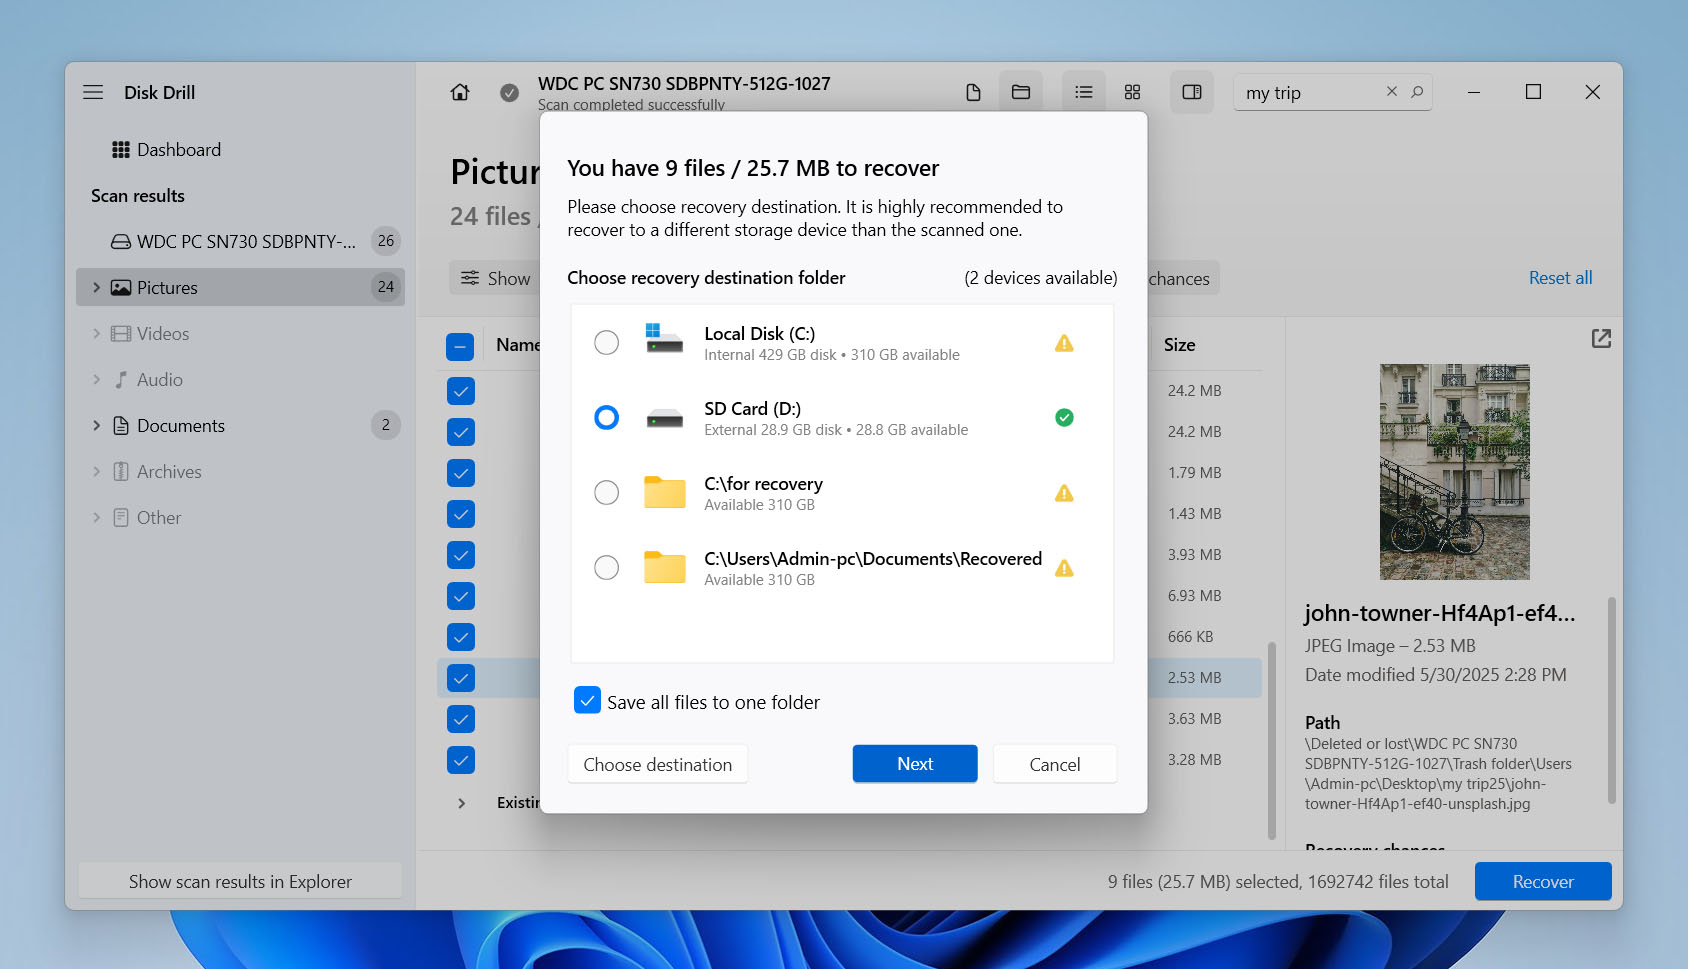Expand the Documents category
The width and height of the screenshot is (1688, 969).
[x=96, y=426]
